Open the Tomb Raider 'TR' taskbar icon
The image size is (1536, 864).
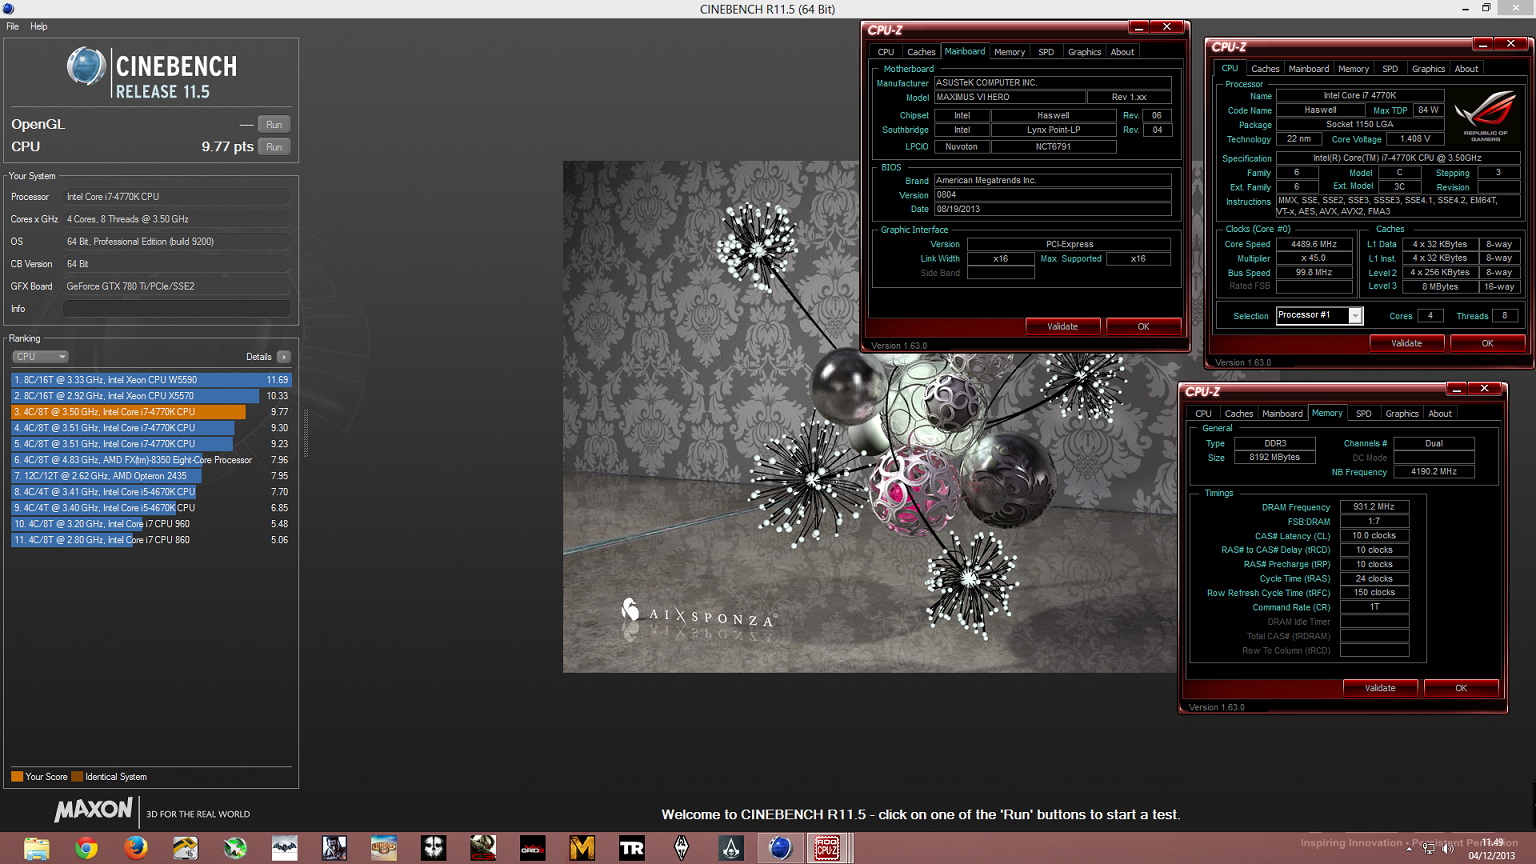click(631, 848)
